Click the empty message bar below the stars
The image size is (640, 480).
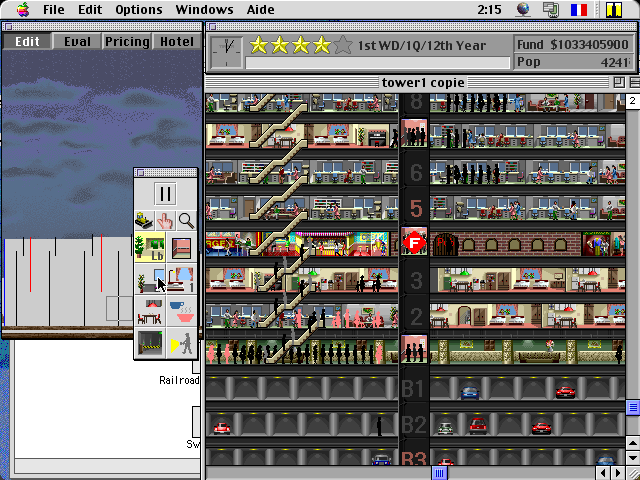click(378, 63)
